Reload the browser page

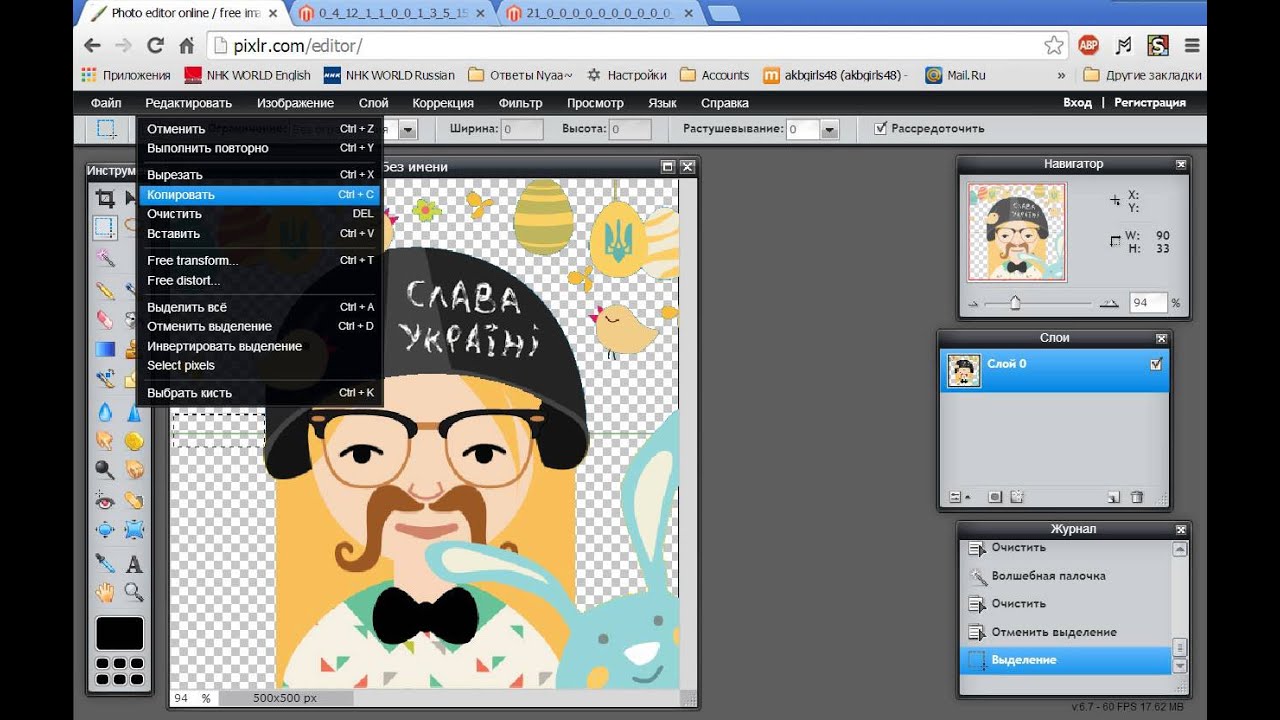coord(155,45)
